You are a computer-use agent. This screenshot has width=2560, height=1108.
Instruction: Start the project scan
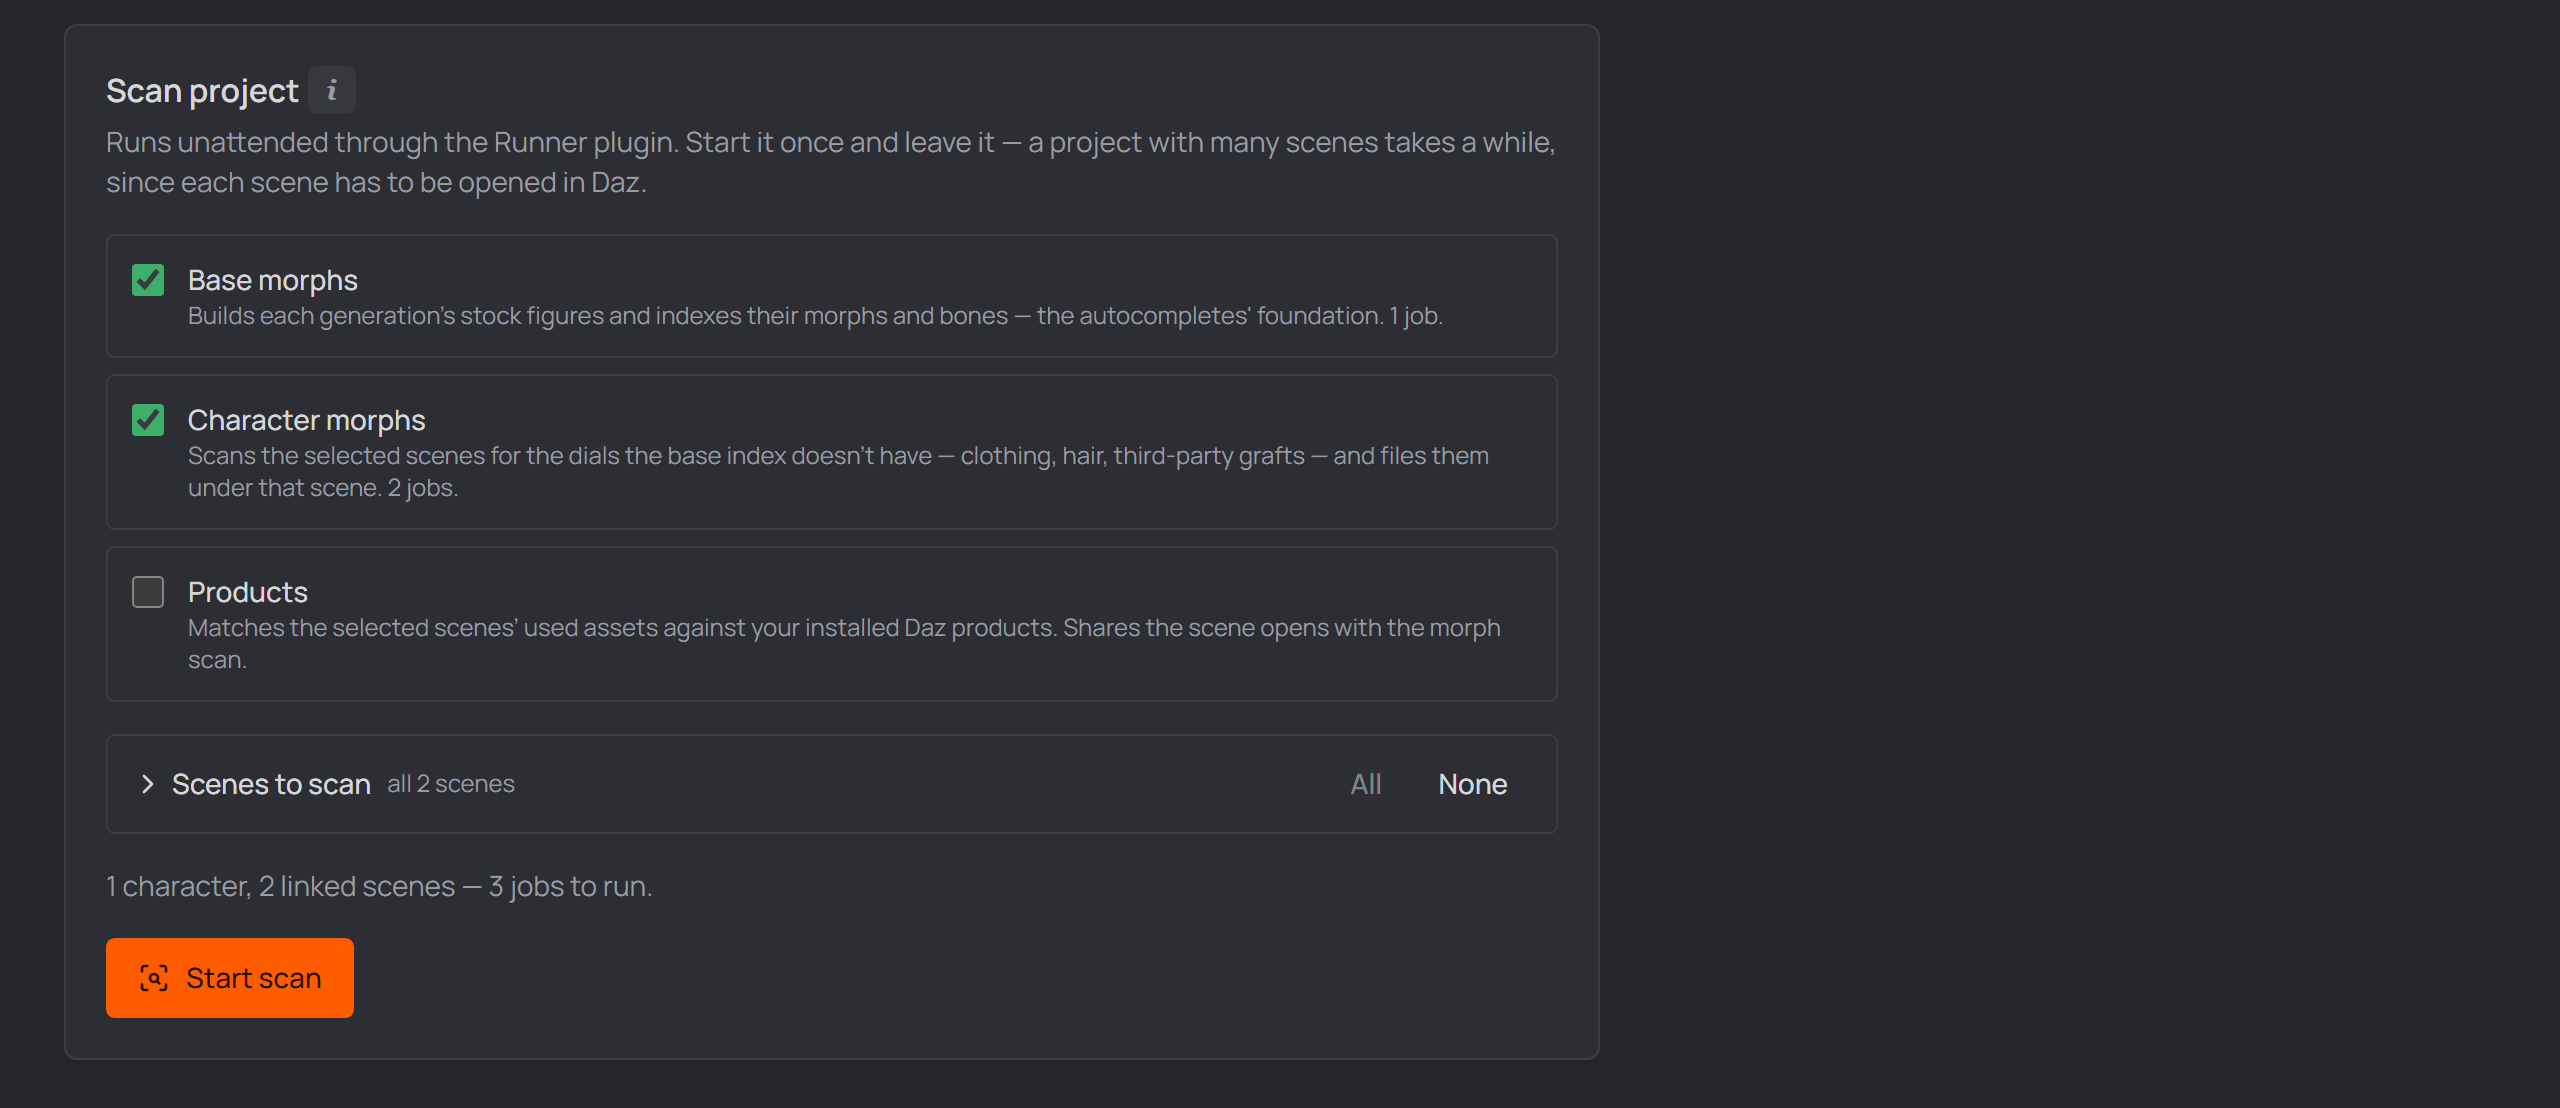[230, 978]
